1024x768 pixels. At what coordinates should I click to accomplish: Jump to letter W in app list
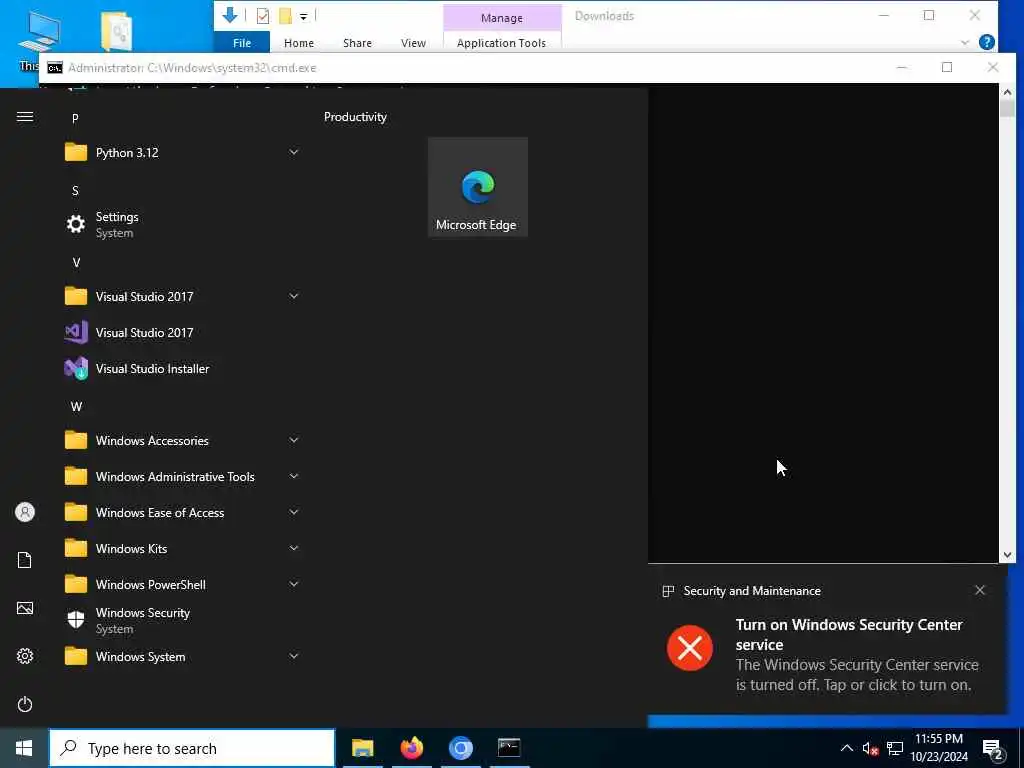click(x=76, y=407)
